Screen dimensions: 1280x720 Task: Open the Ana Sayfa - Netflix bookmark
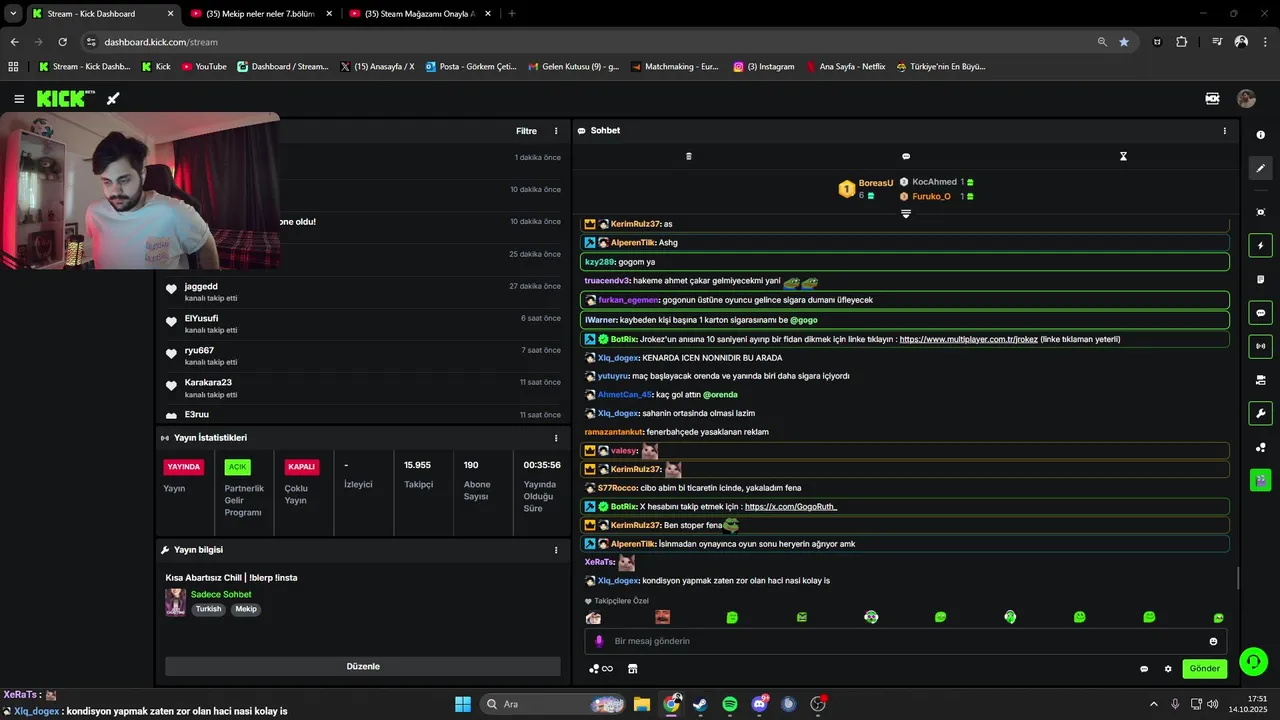(x=845, y=67)
